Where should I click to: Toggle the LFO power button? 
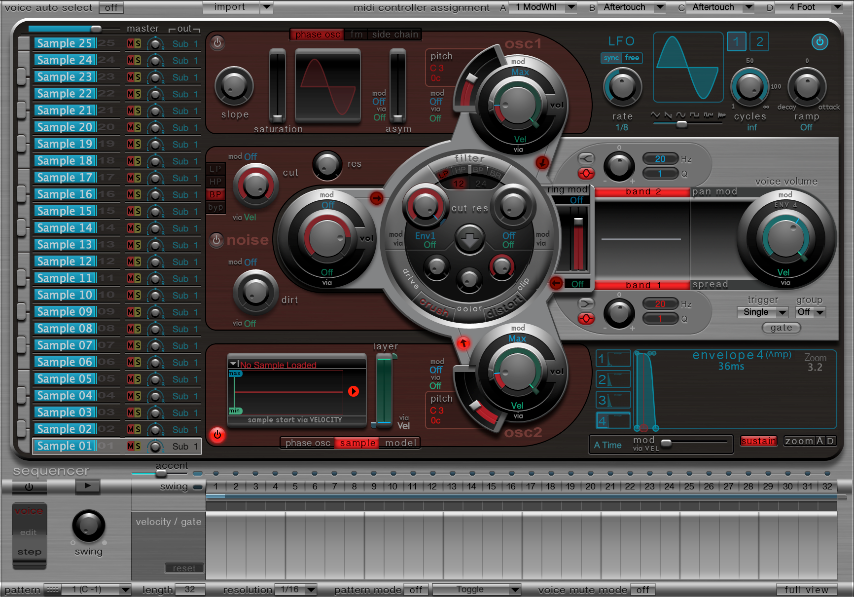point(819,42)
